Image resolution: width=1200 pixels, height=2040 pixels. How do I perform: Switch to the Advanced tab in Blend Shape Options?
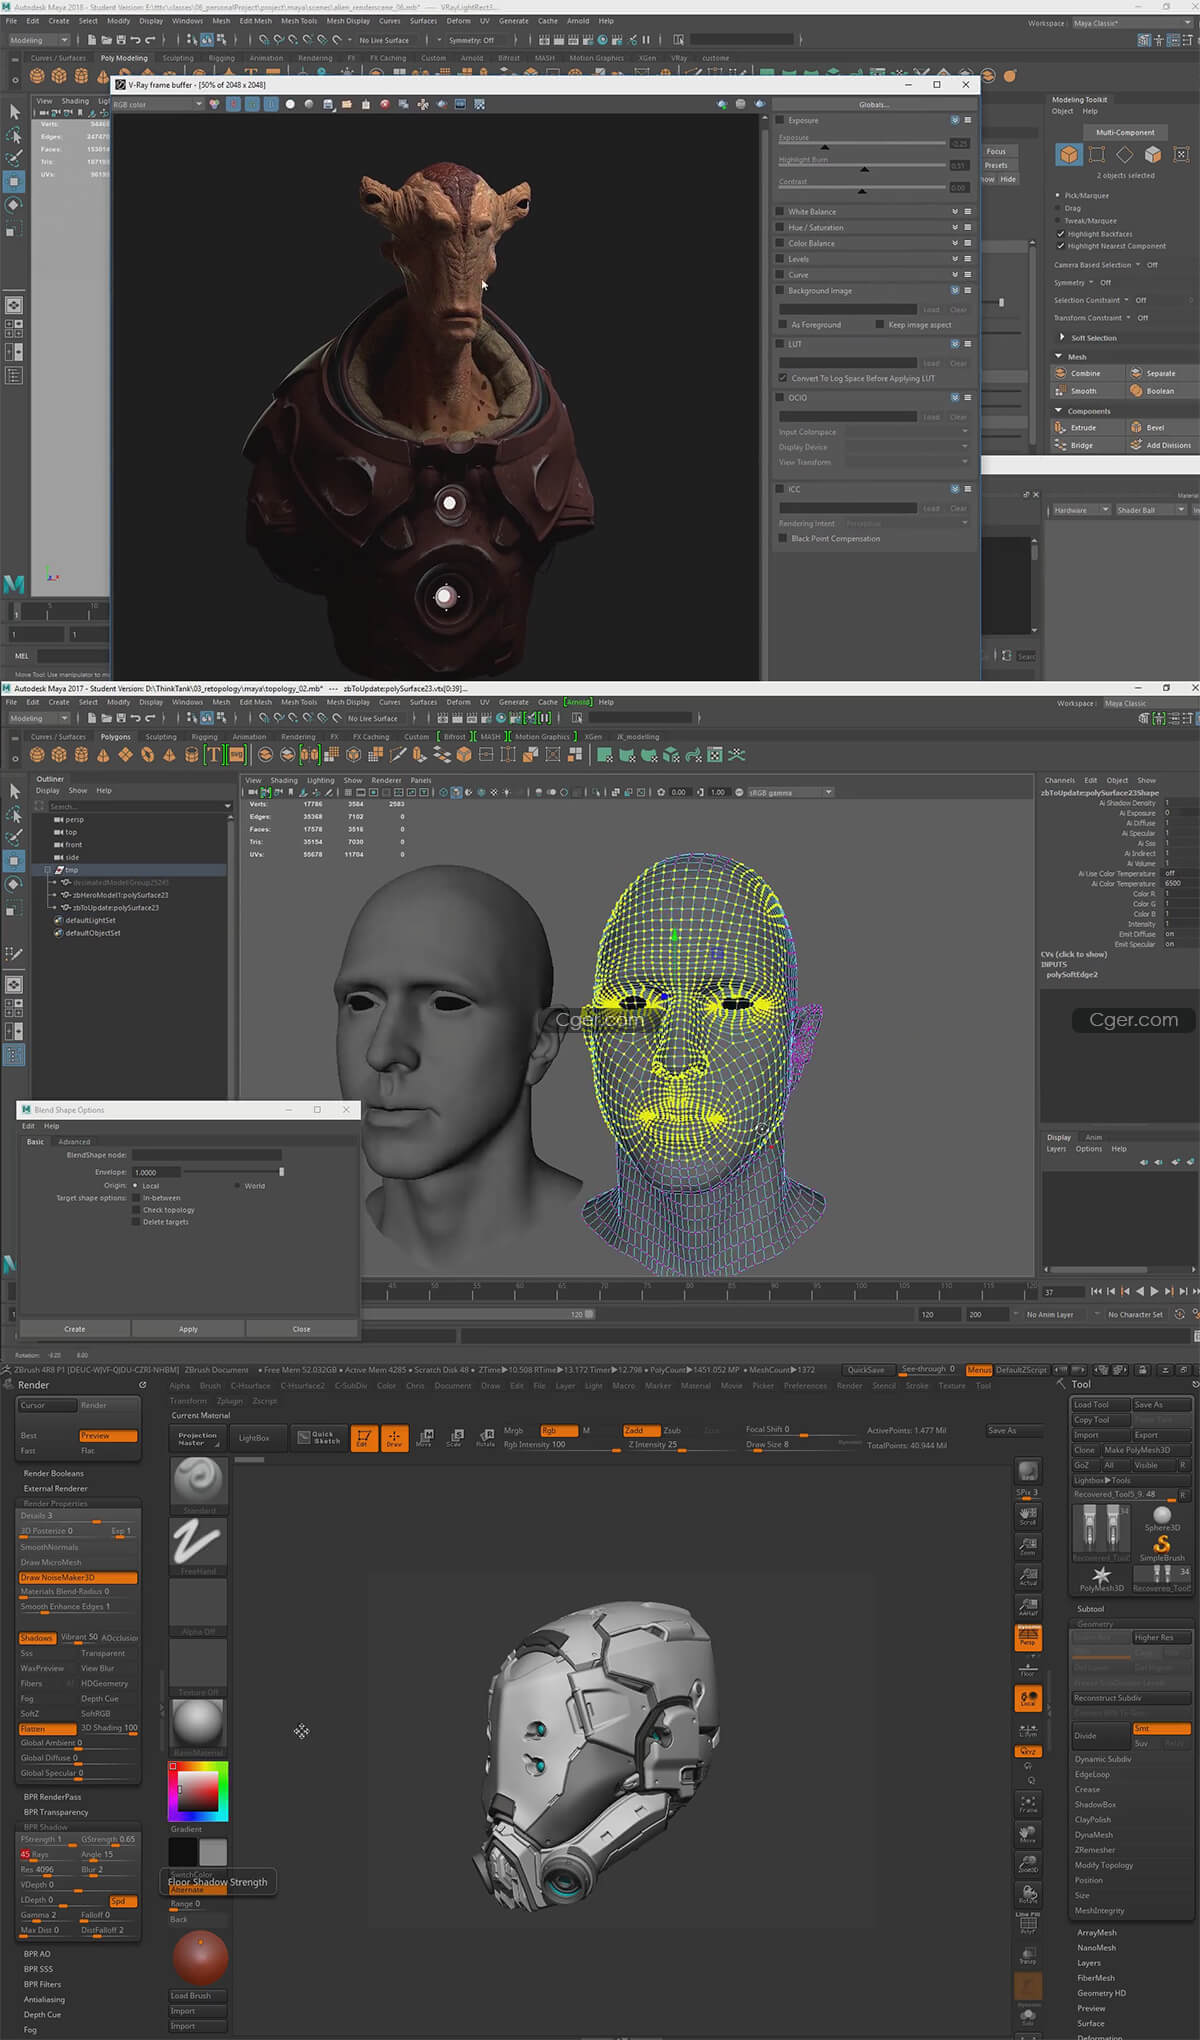coord(74,1141)
